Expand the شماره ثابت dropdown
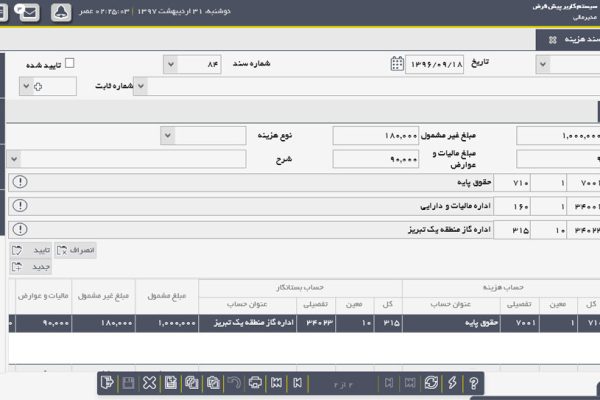Viewport: 600px width, 400px height. (x=139, y=86)
